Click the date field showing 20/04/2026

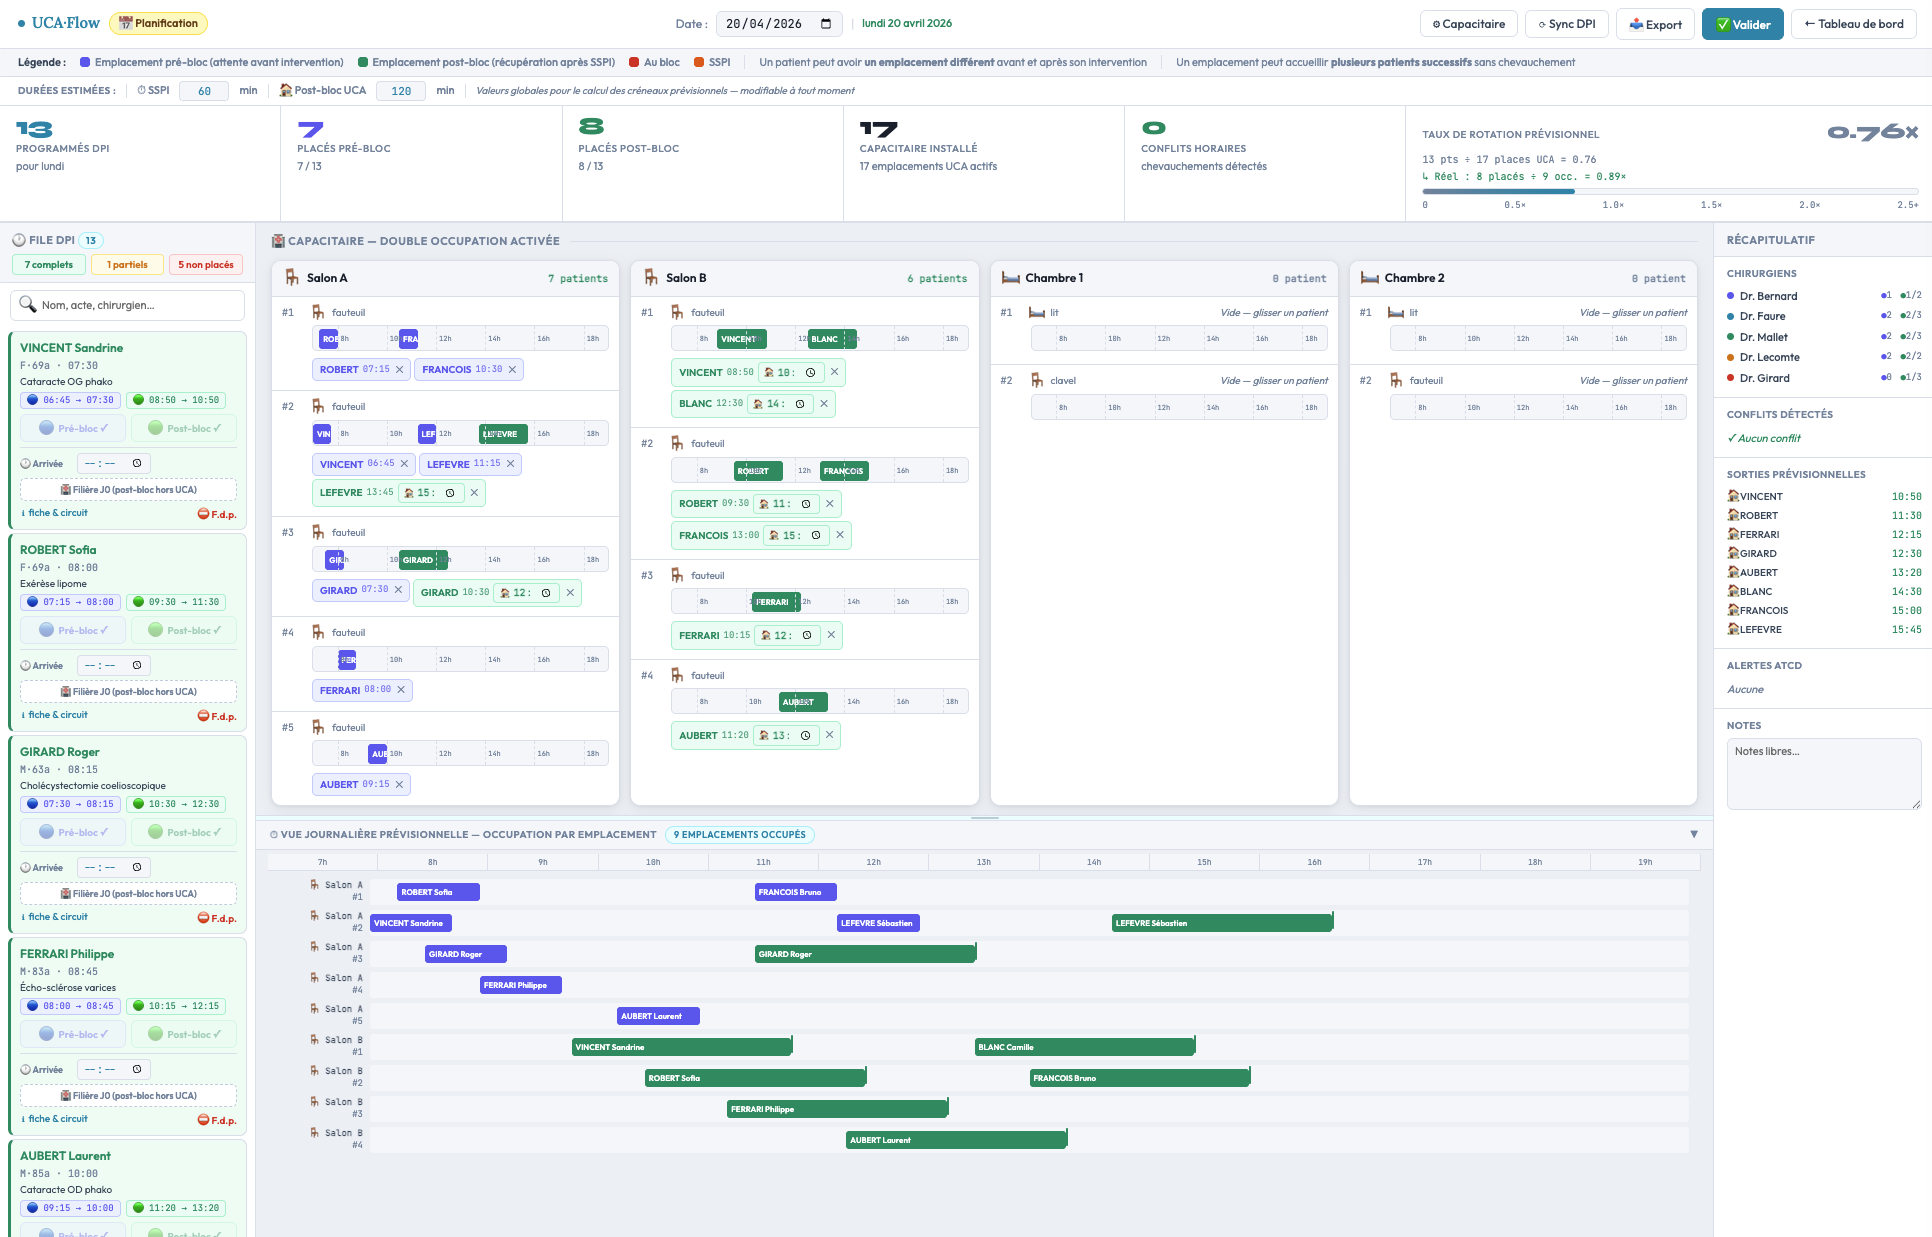tap(780, 24)
